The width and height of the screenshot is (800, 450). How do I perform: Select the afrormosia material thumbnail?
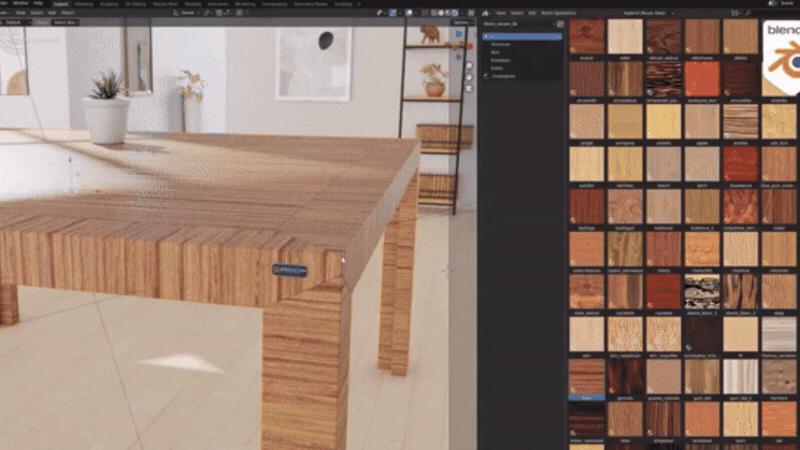tap(702, 37)
